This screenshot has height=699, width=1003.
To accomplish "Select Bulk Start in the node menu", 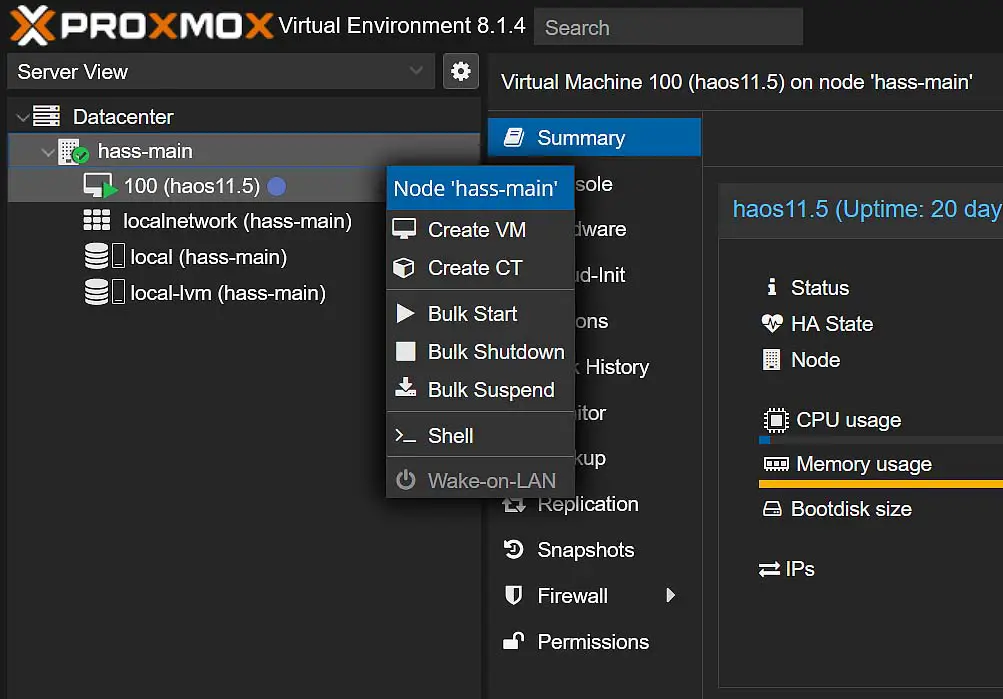I will coord(480,313).
